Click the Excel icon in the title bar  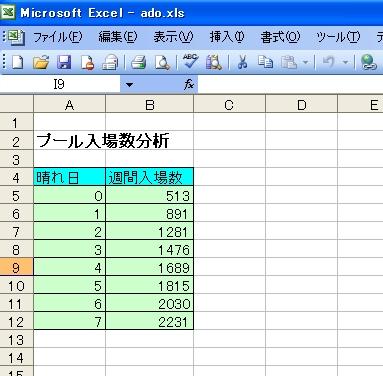point(8,12)
